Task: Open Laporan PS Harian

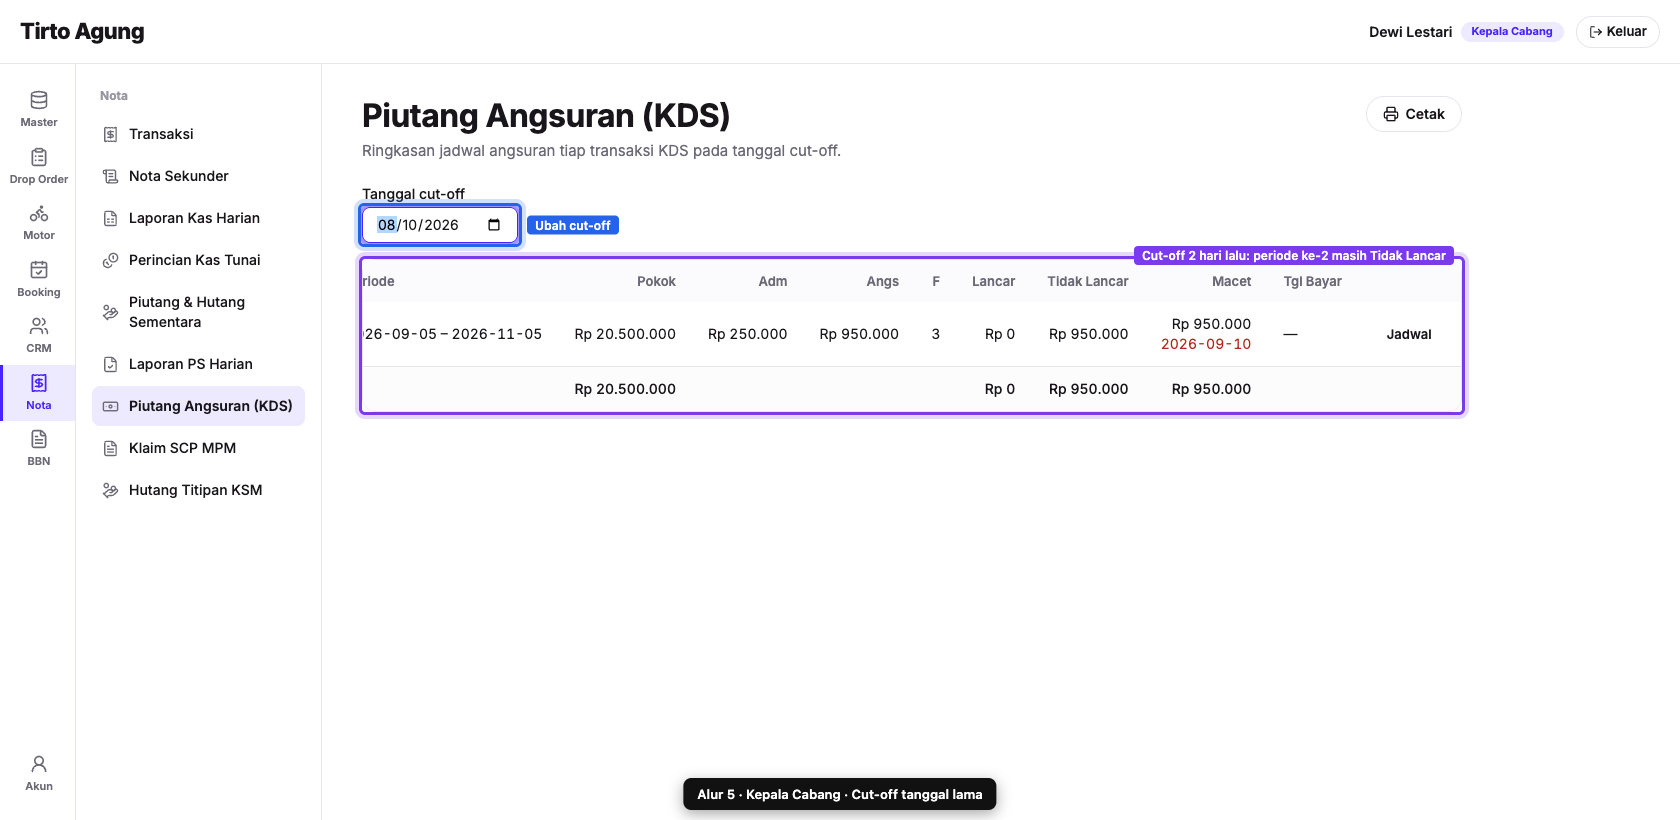Action: coord(198,364)
